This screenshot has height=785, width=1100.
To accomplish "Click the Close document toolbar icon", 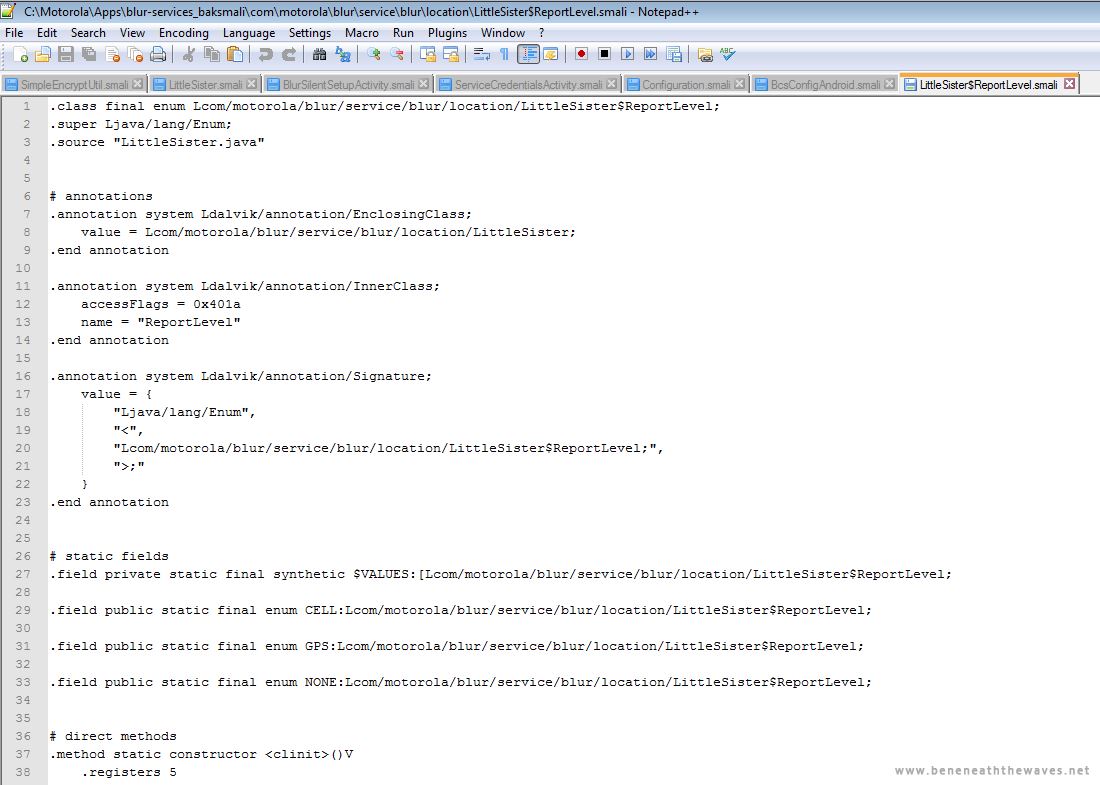I will pos(112,55).
